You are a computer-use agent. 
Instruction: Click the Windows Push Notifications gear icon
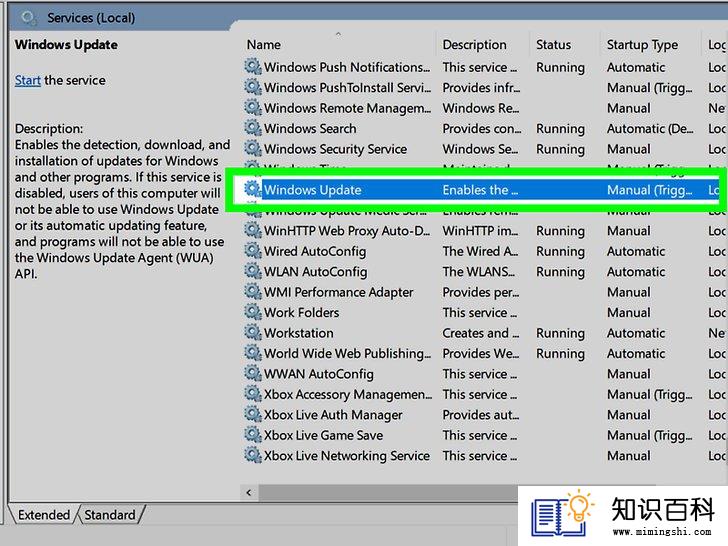point(253,67)
